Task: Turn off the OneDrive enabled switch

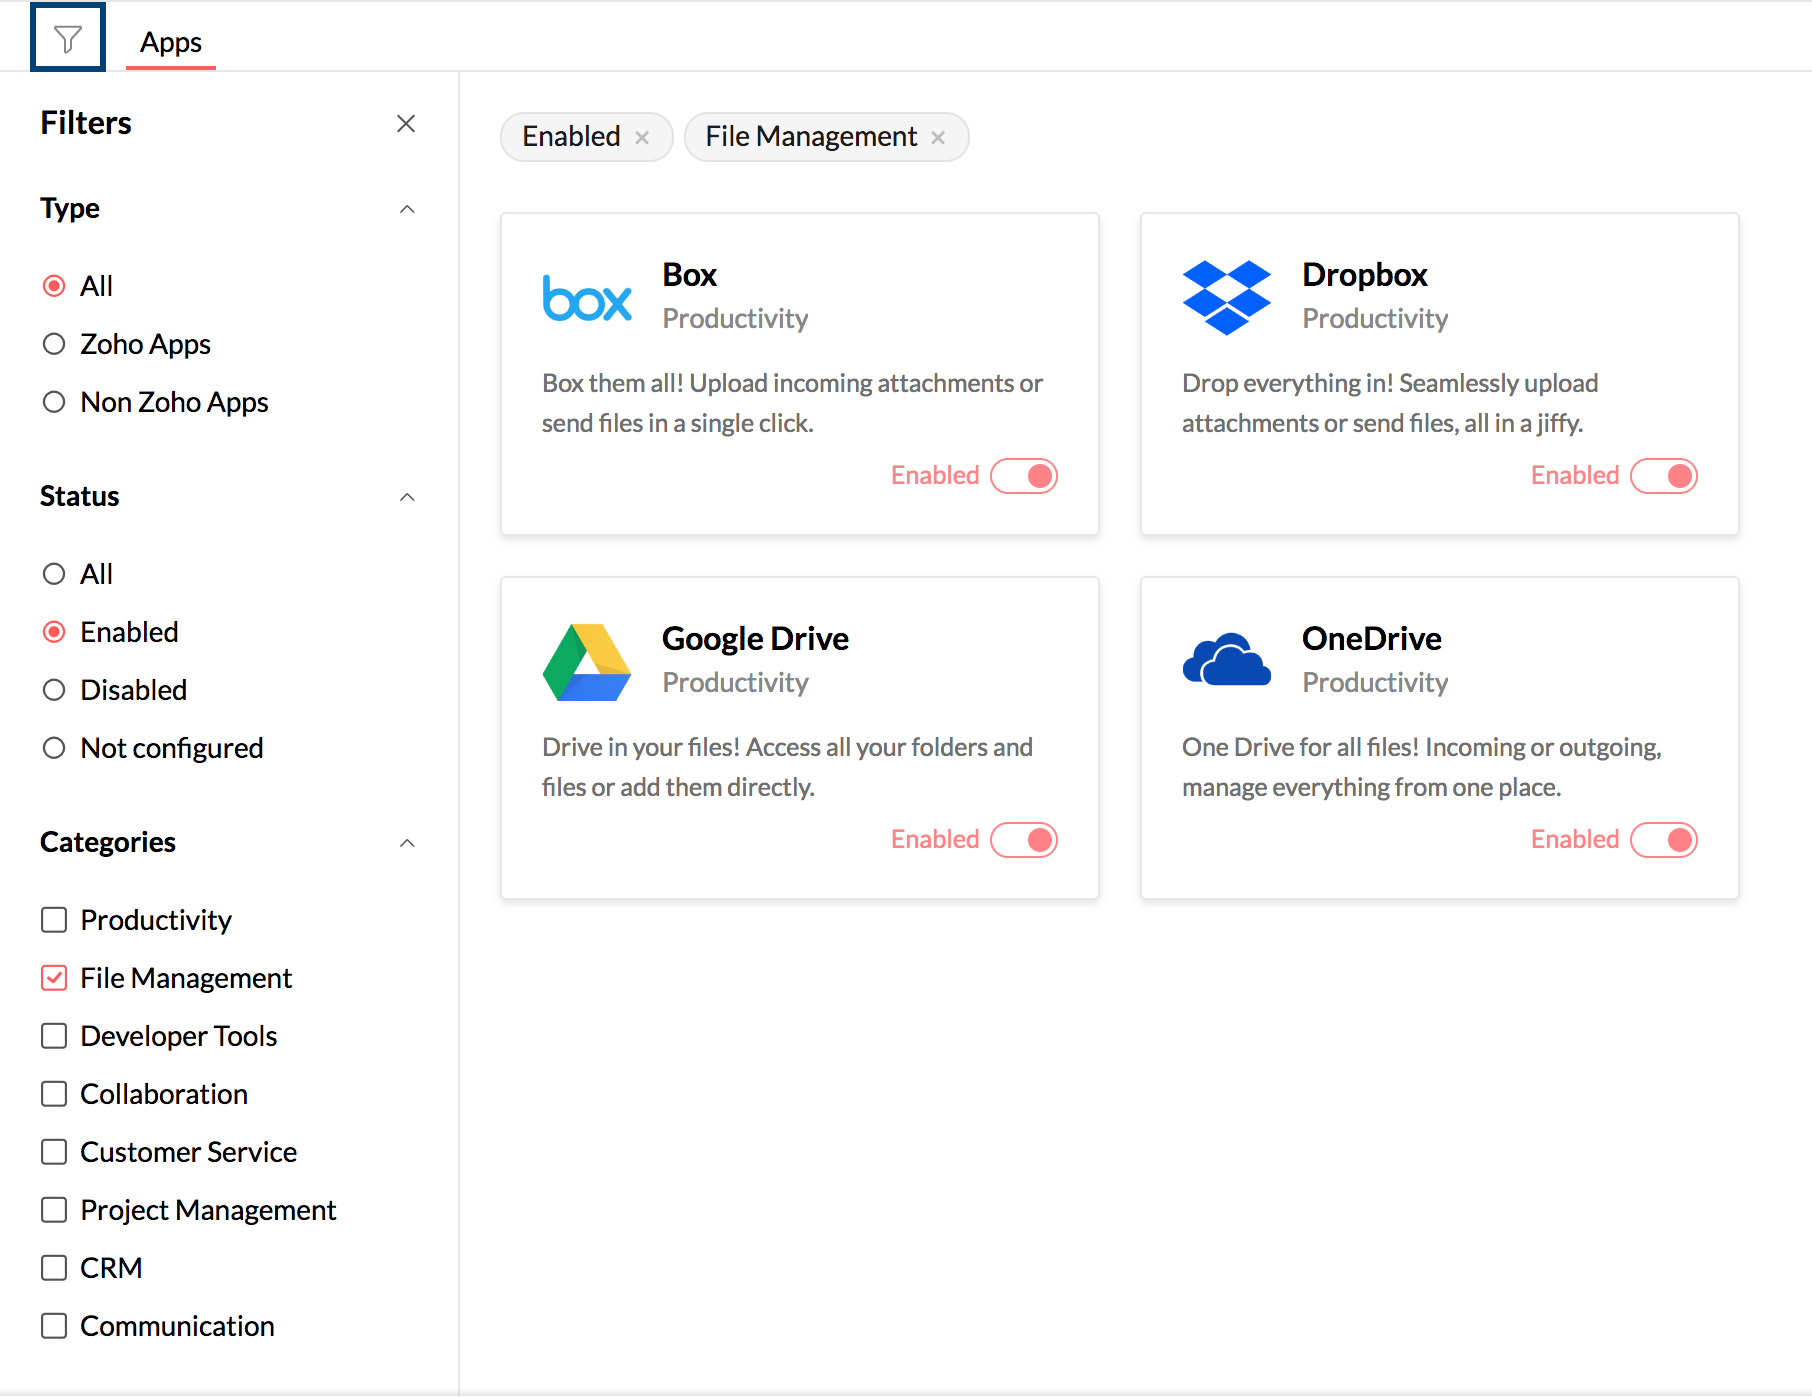Action: pos(1664,840)
